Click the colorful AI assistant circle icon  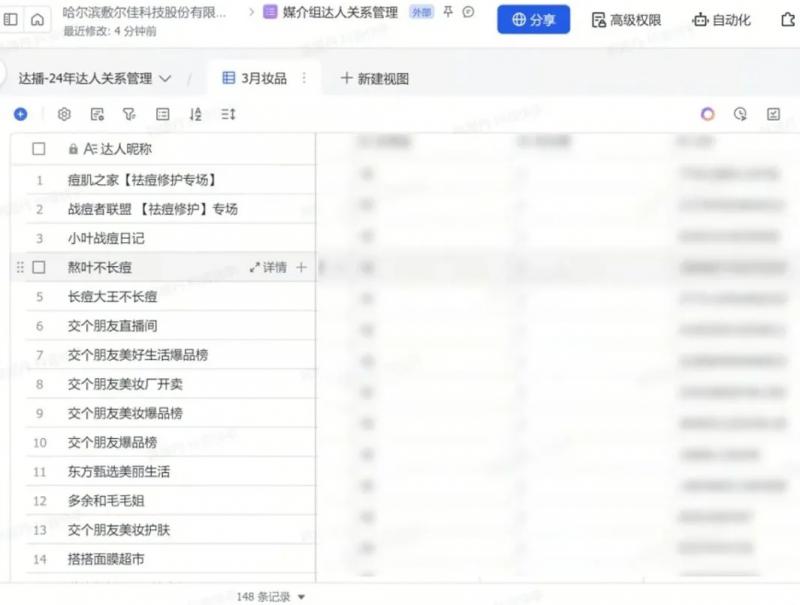(x=708, y=114)
